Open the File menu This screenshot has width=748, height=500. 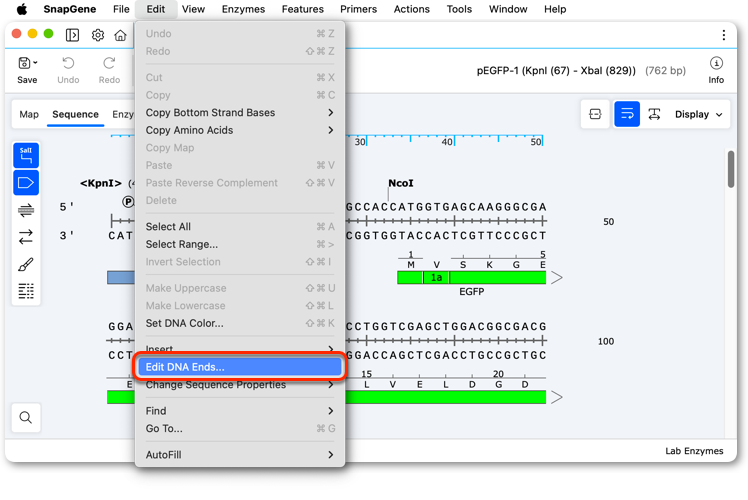(x=121, y=9)
